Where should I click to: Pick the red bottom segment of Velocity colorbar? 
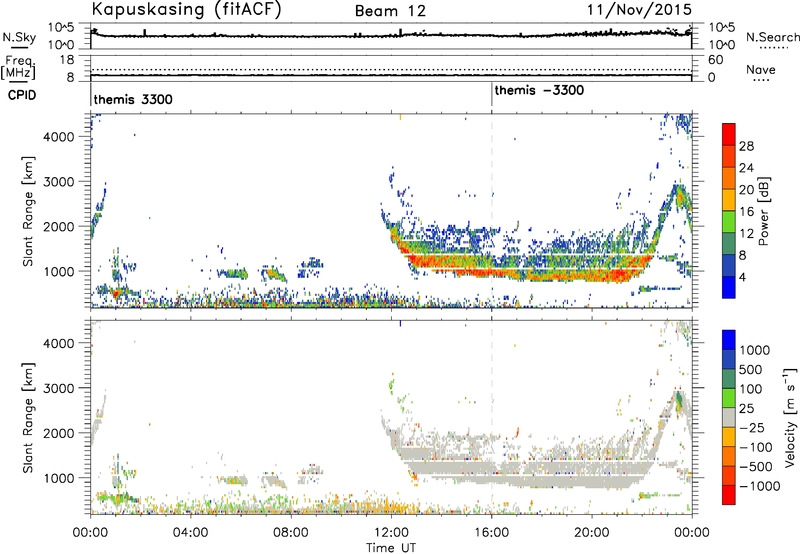[729, 495]
